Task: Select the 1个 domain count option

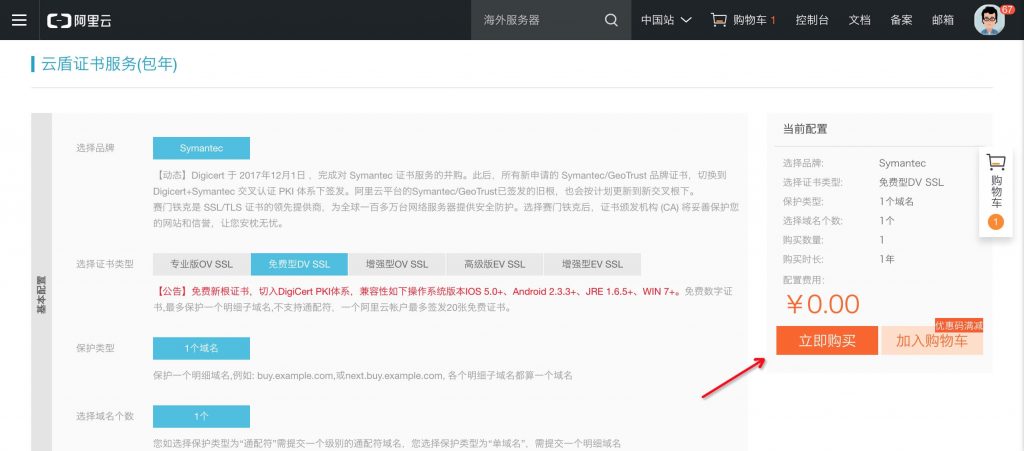Action: (201, 416)
